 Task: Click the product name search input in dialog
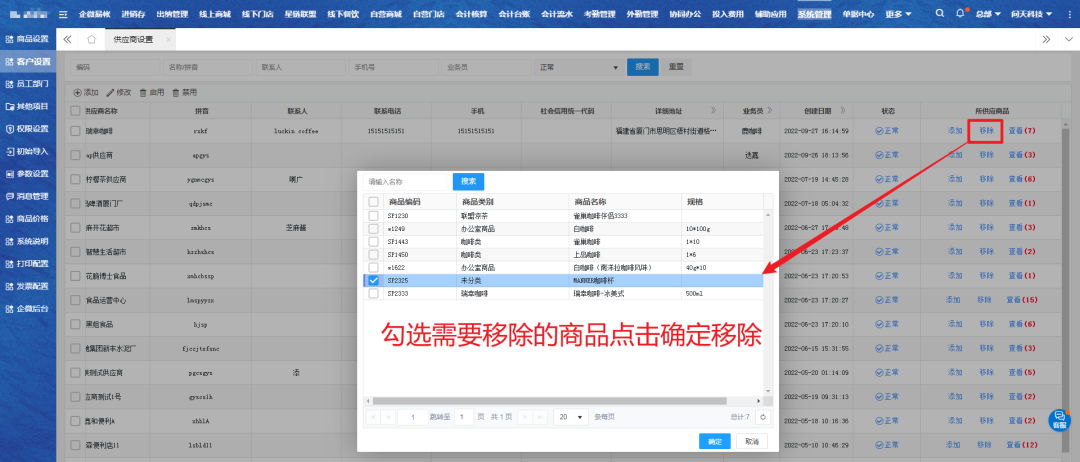coord(407,182)
